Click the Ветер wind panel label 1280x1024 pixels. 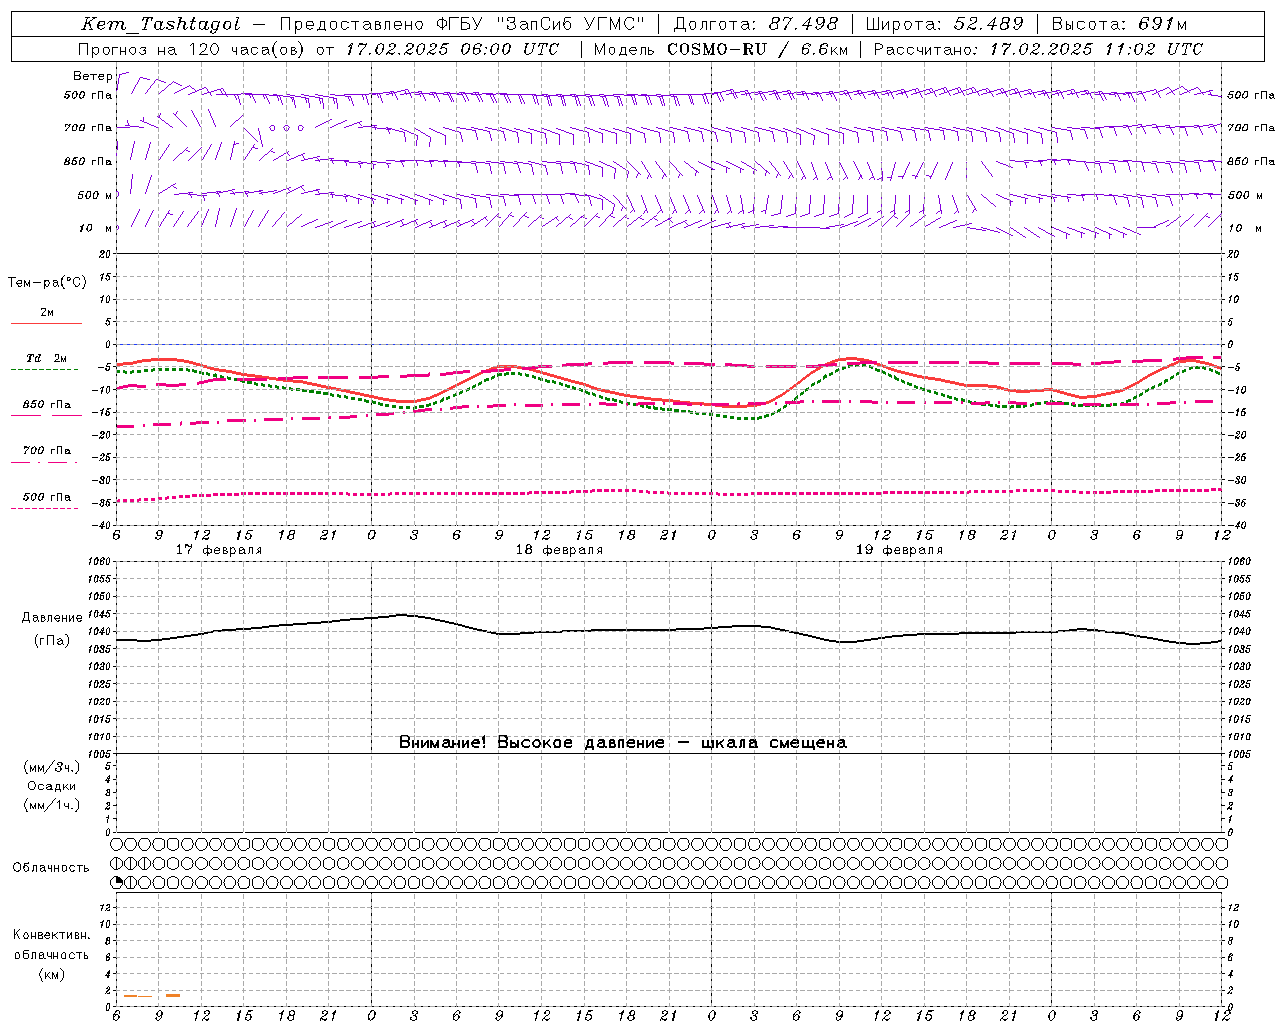pyautogui.click(x=93, y=76)
